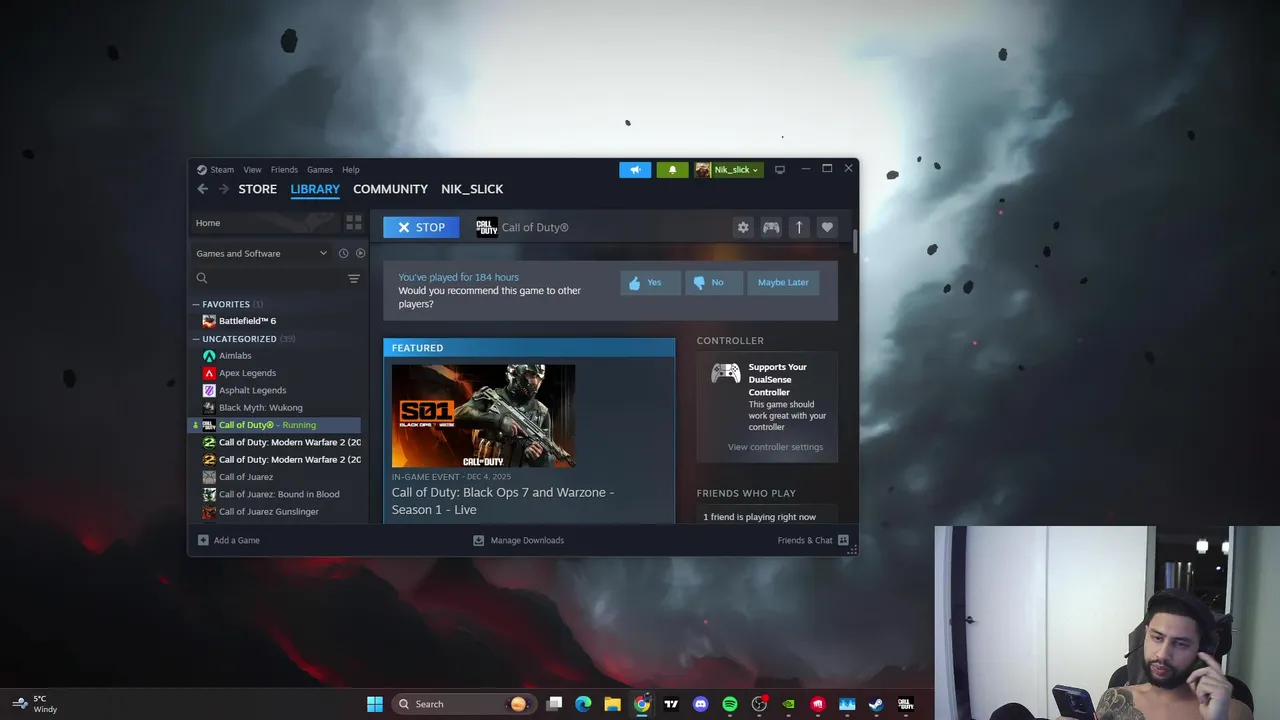Sort library by recent activity clock icon

343,253
